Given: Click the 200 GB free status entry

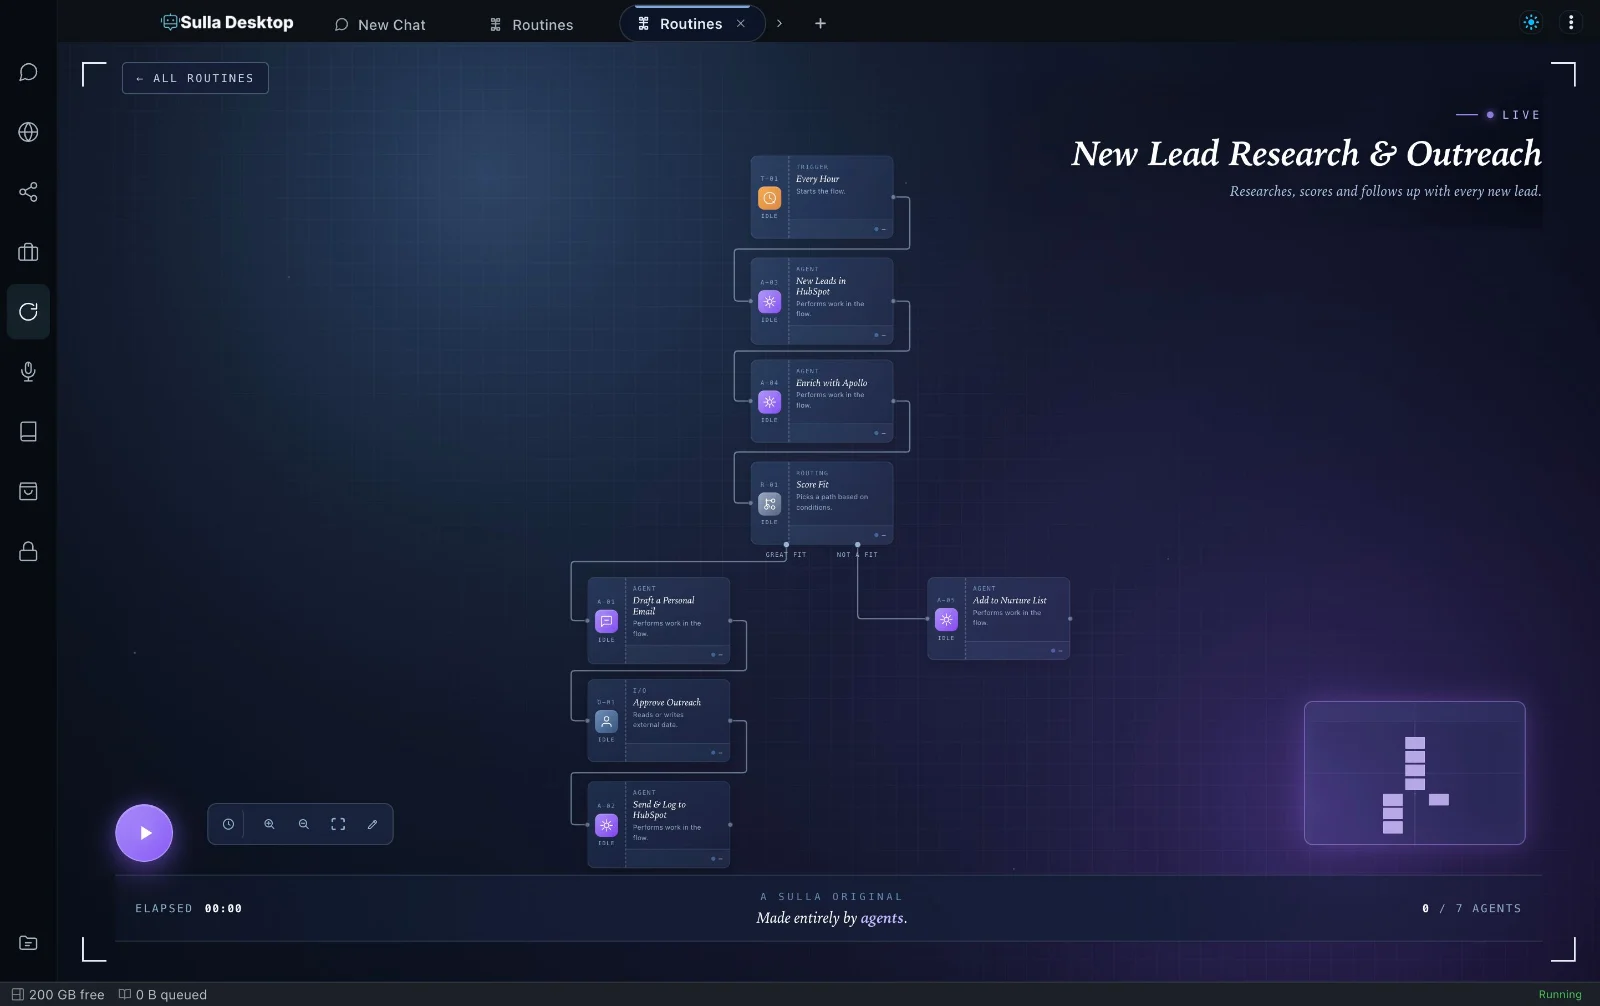Looking at the screenshot, I should point(58,995).
